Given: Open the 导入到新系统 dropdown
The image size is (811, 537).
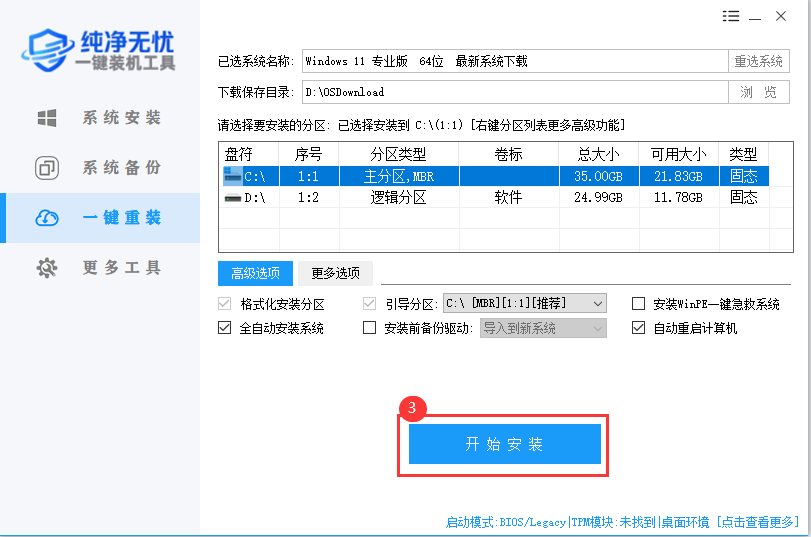Looking at the screenshot, I should click(598, 328).
